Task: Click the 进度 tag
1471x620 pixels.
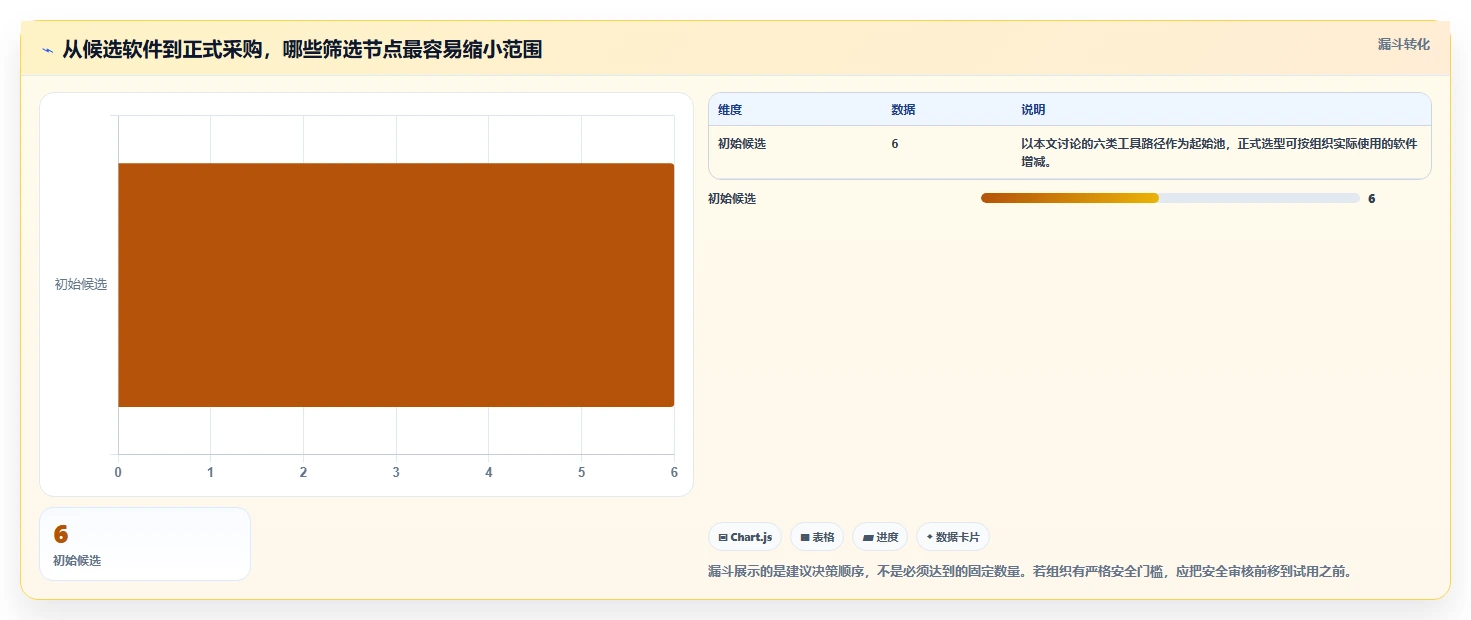Action: pyautogui.click(x=880, y=537)
